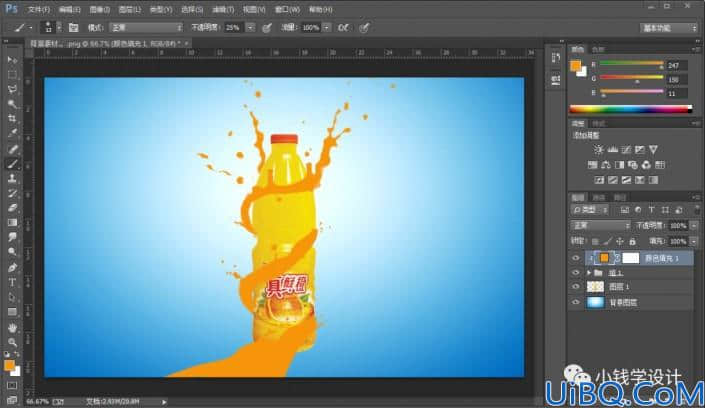
Task: Add a Brightness/Contrast adjustment layer
Action: (598, 149)
